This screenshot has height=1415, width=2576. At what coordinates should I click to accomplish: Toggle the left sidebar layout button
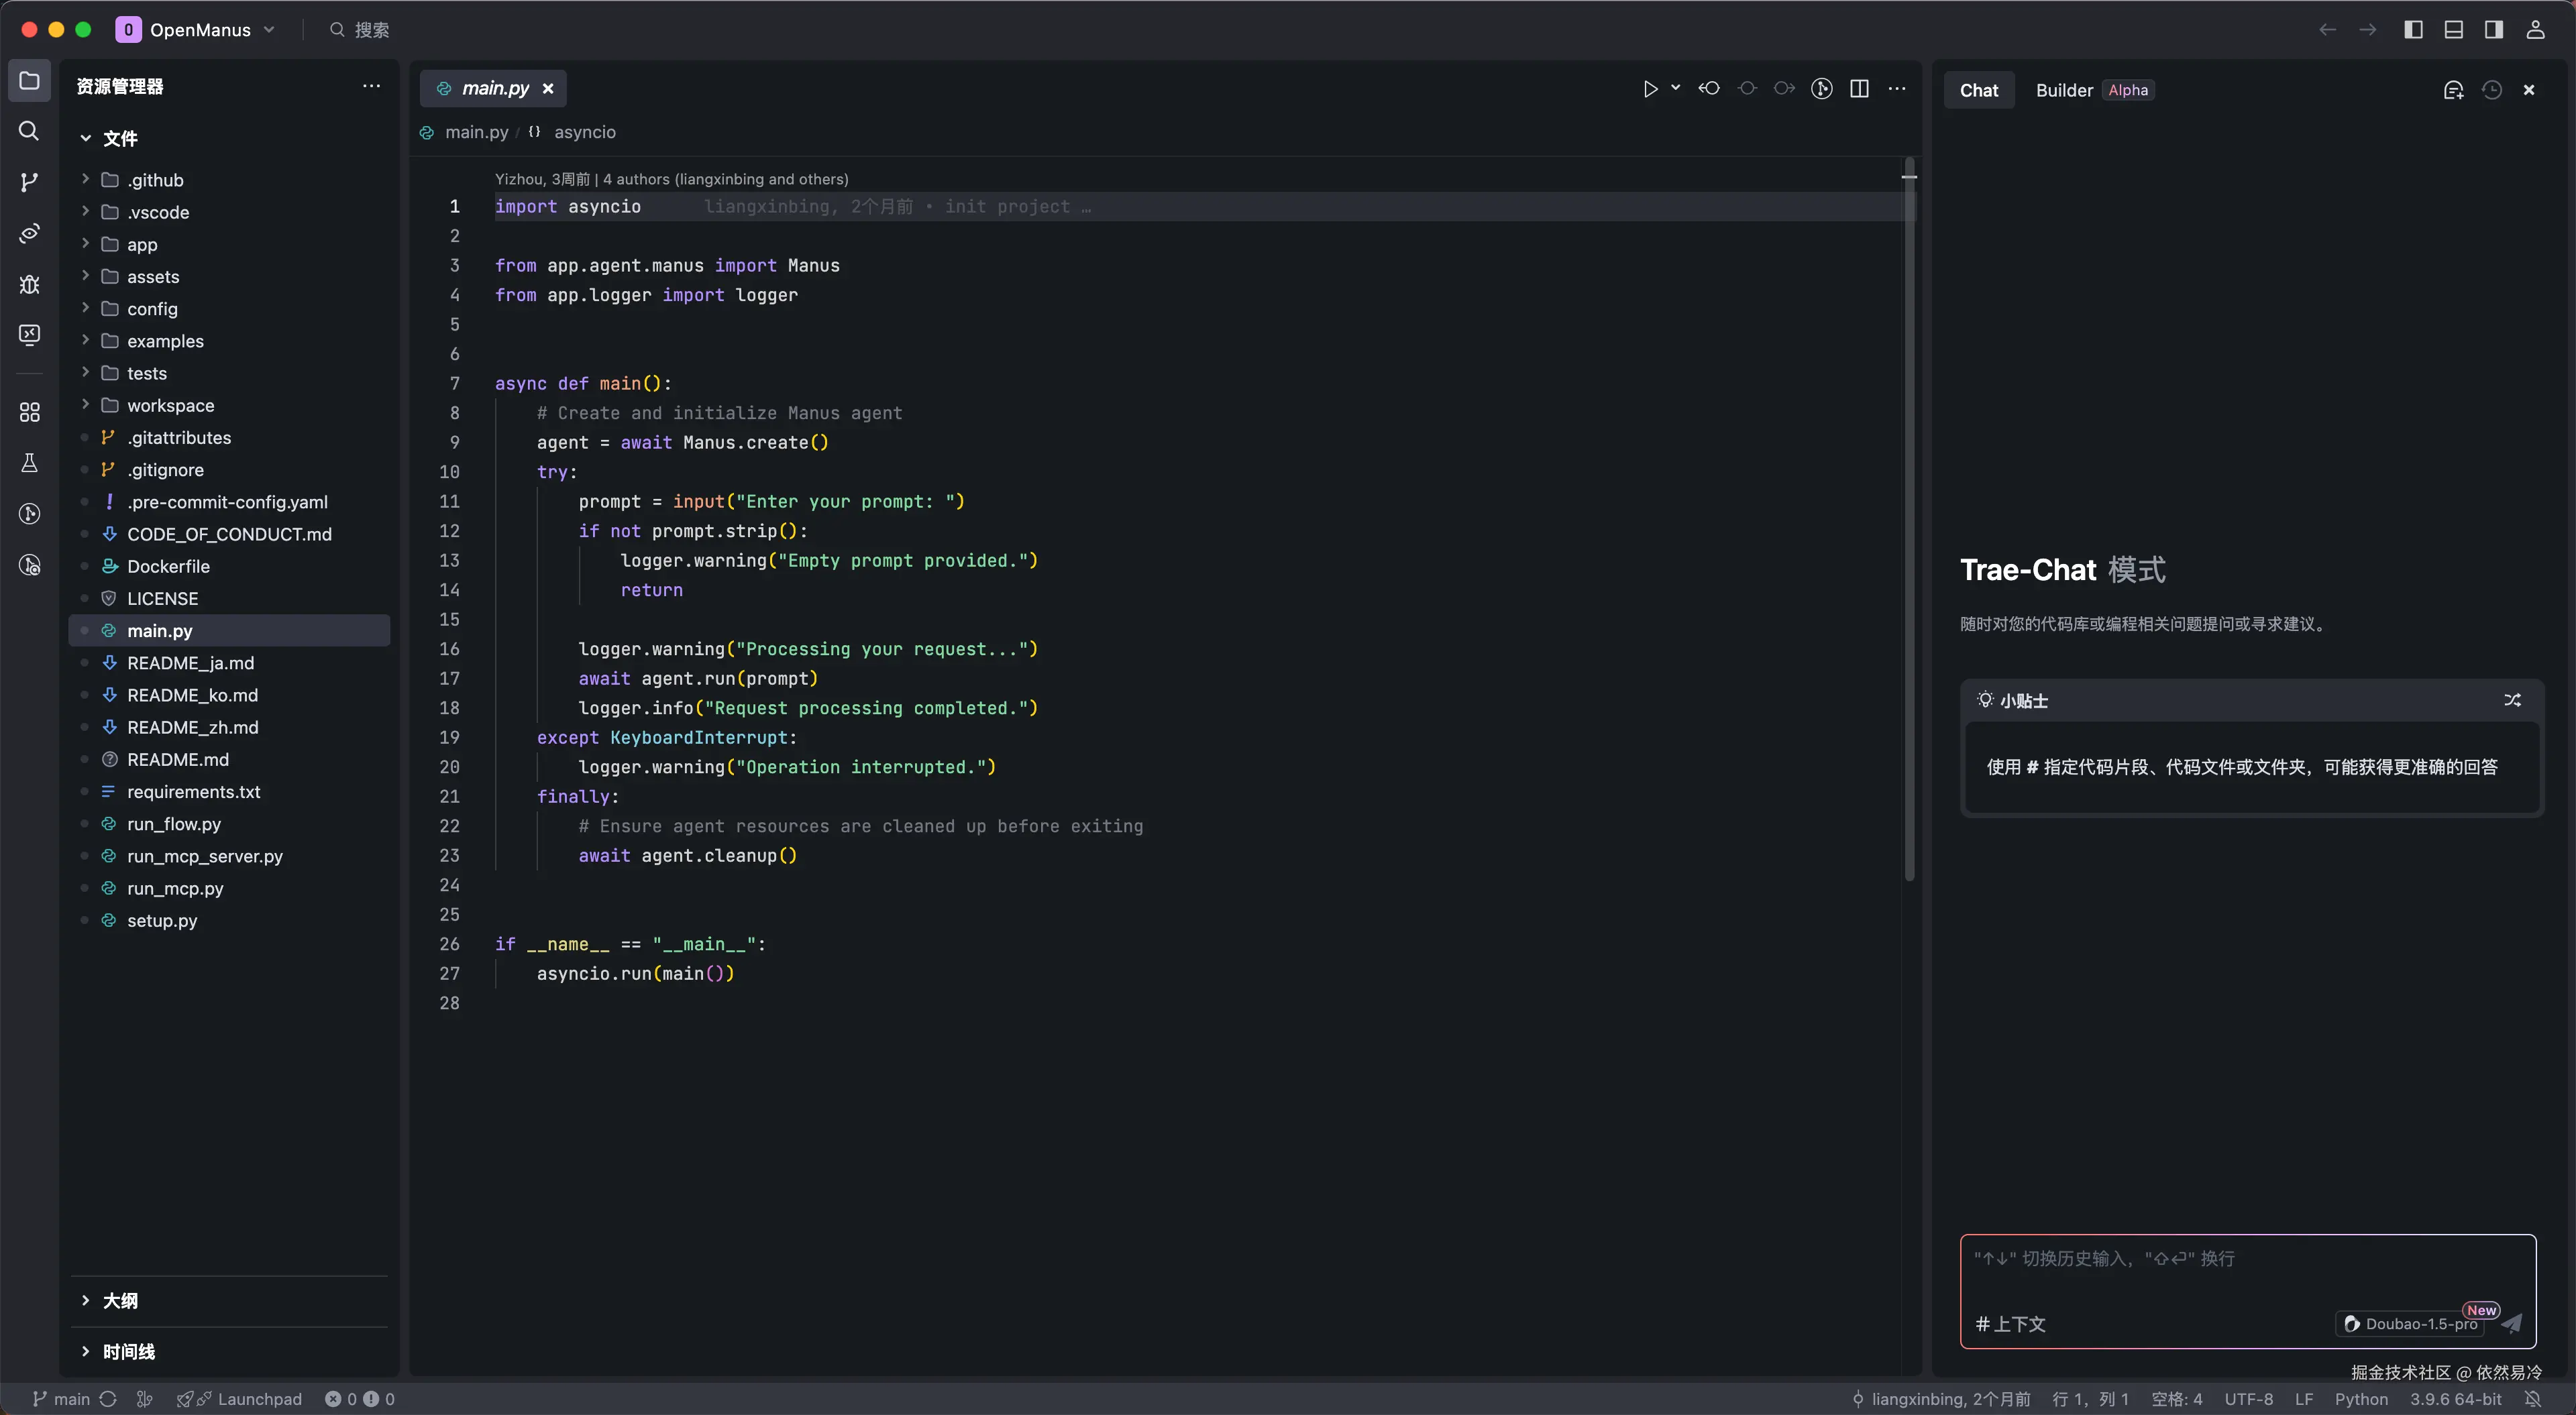(2413, 30)
